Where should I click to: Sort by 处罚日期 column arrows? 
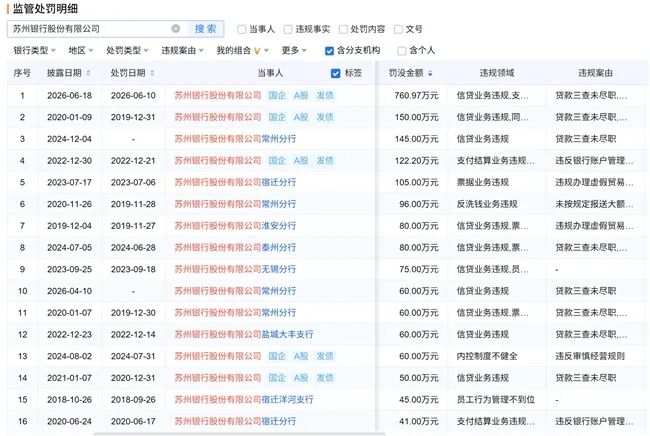pyautogui.click(x=152, y=73)
